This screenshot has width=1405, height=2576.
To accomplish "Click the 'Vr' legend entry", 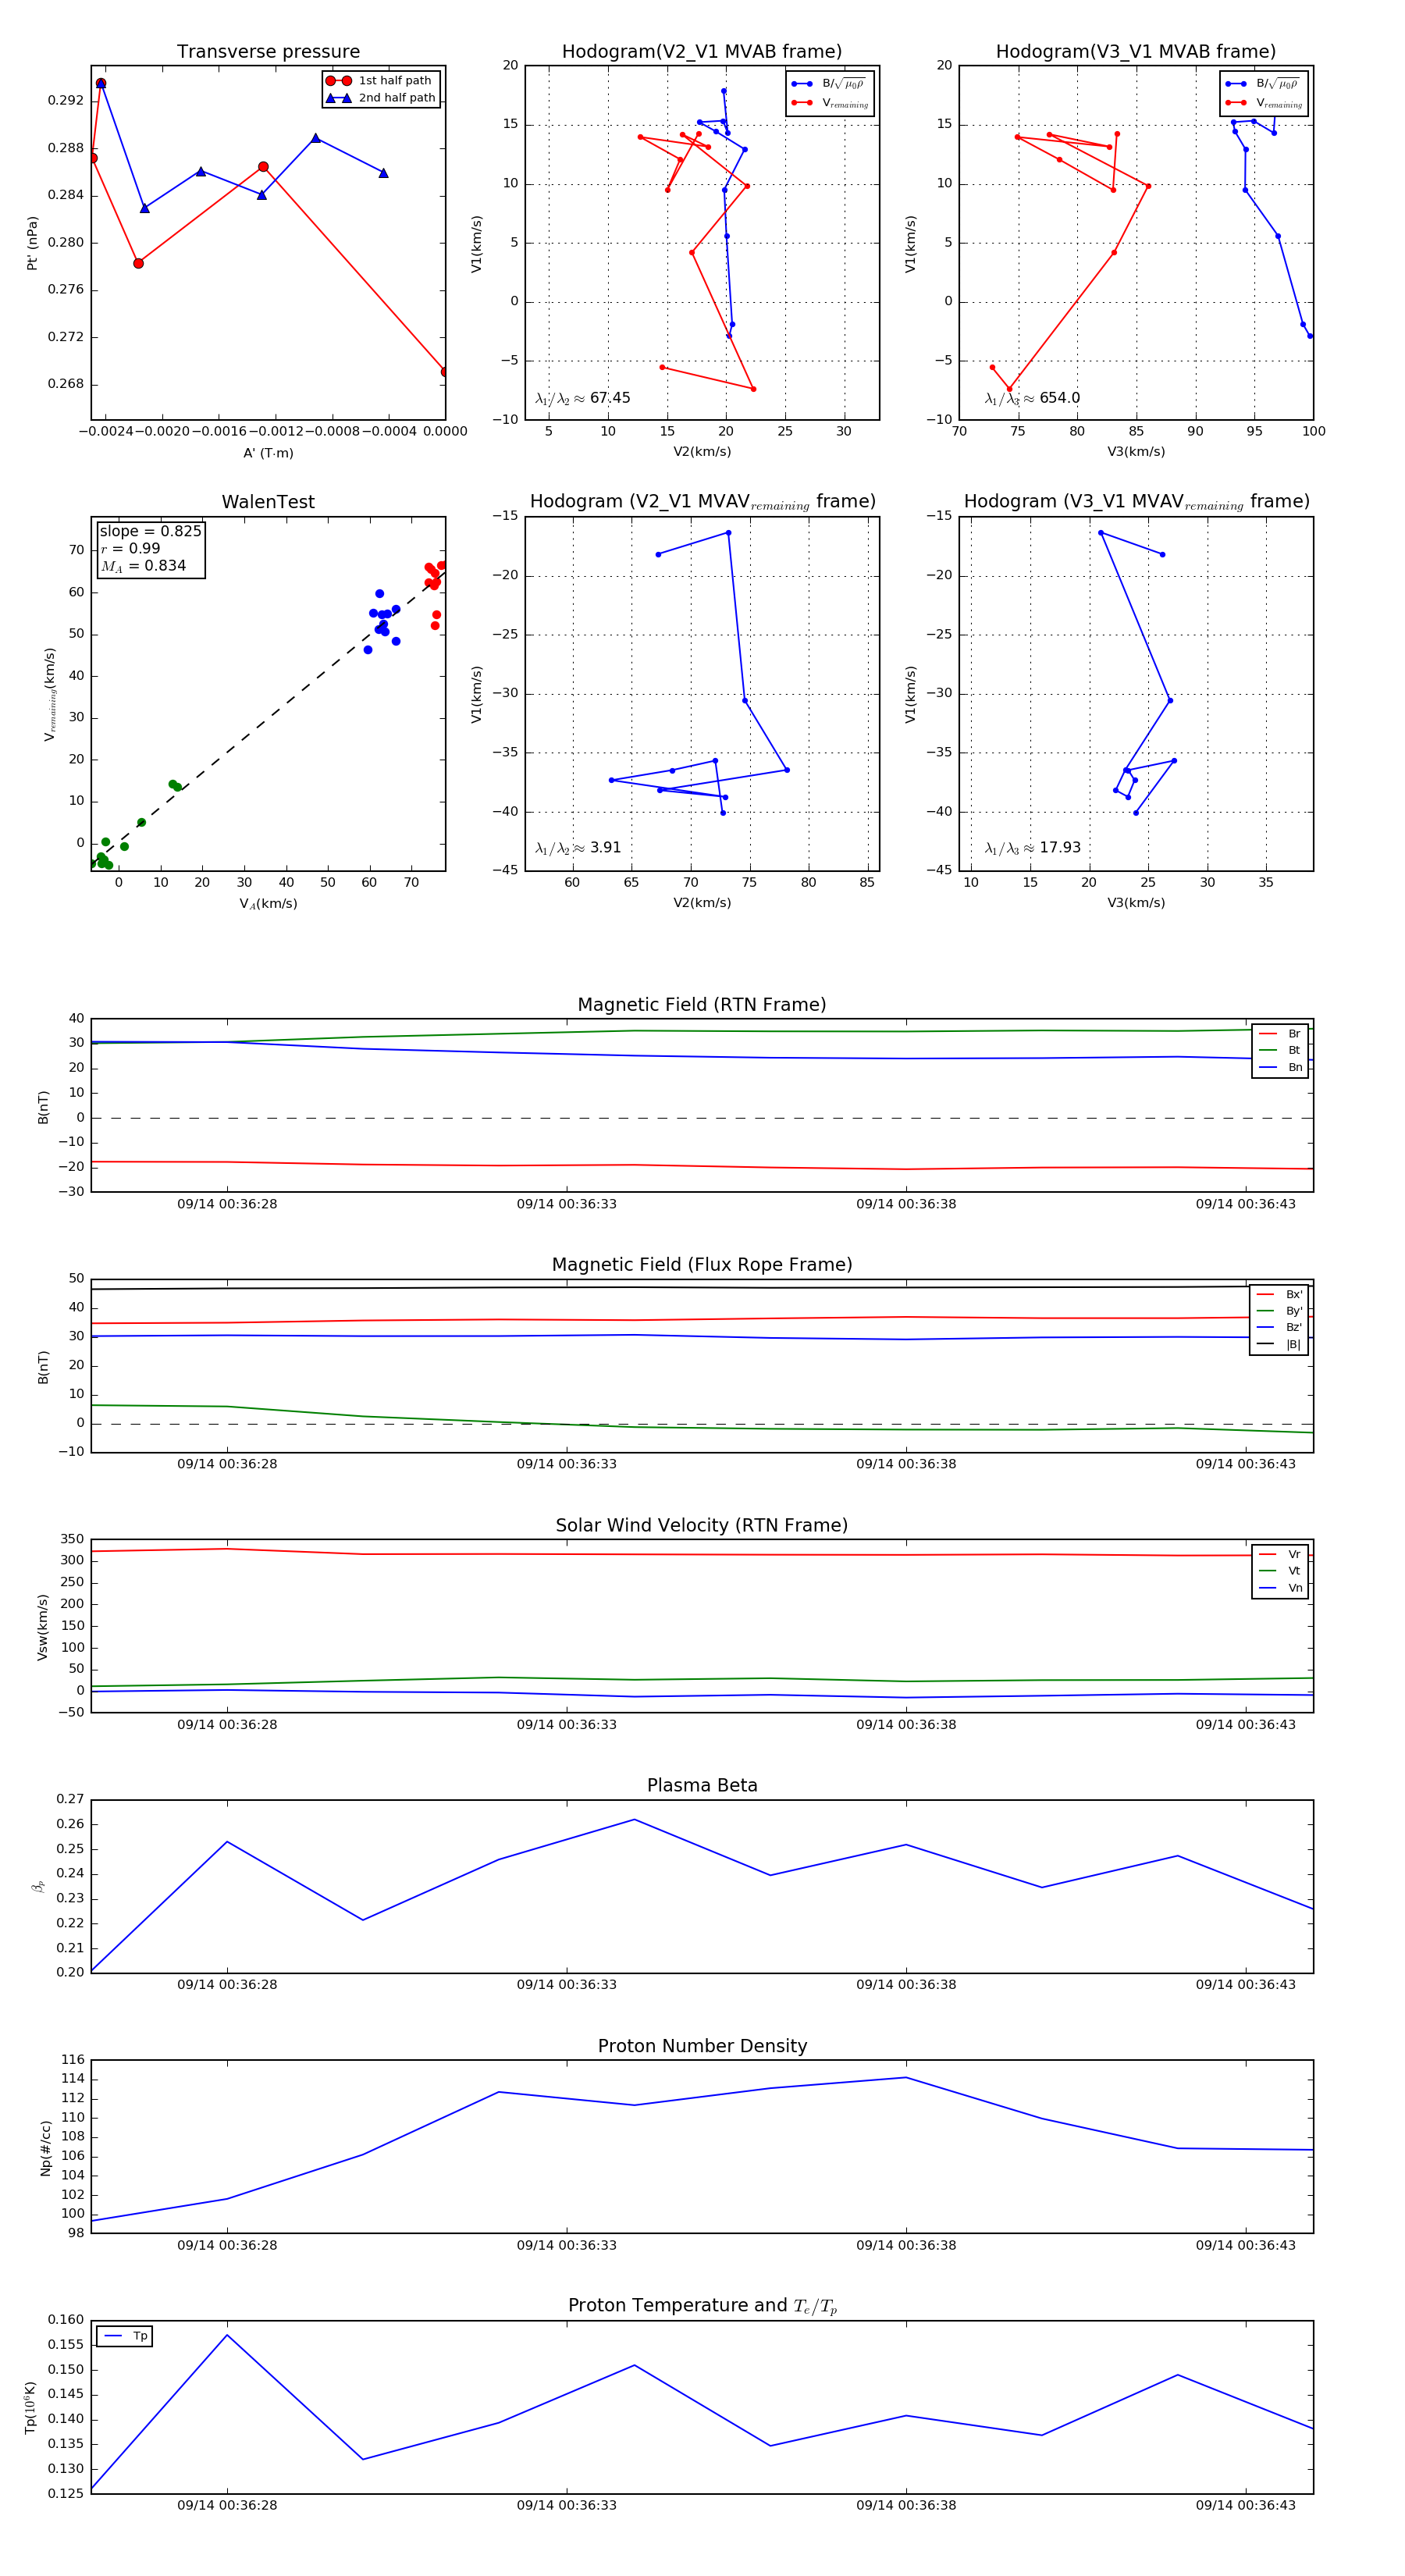I will (x=1281, y=1554).
